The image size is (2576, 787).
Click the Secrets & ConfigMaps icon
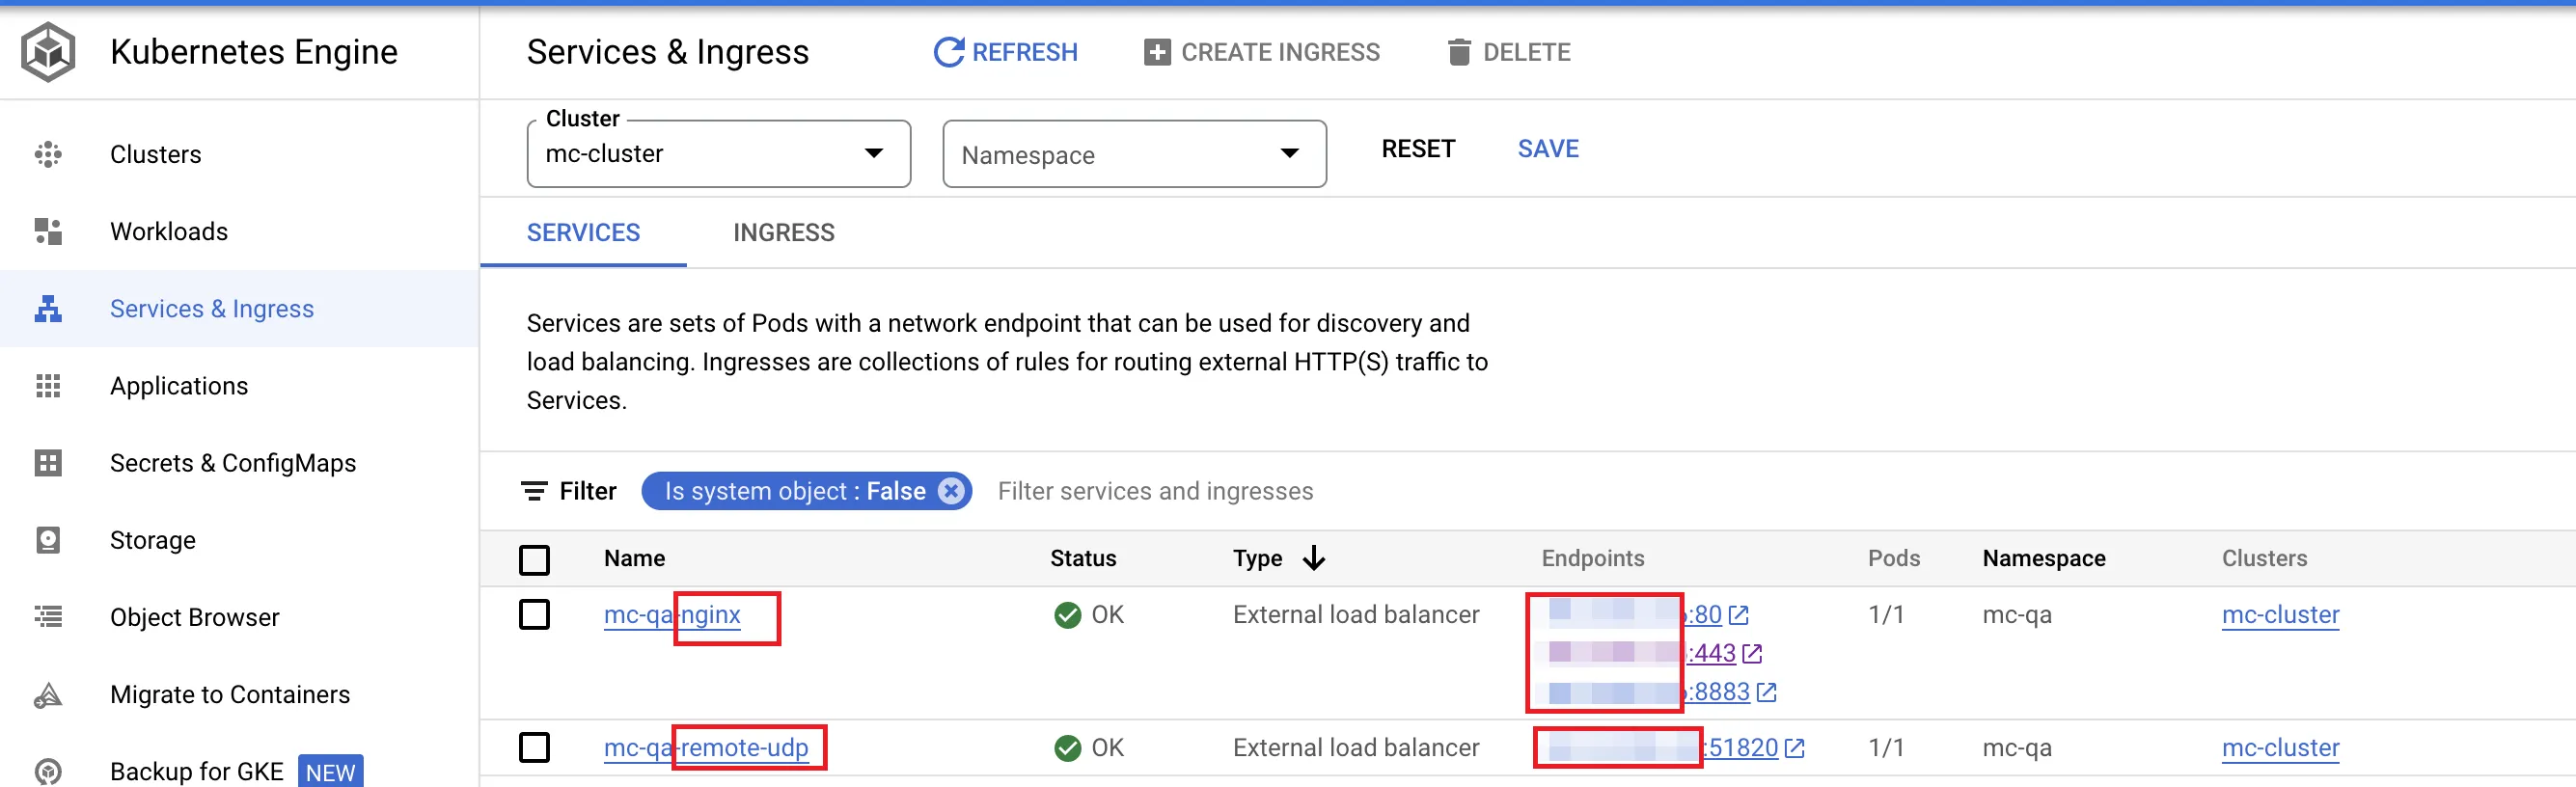[x=48, y=463]
